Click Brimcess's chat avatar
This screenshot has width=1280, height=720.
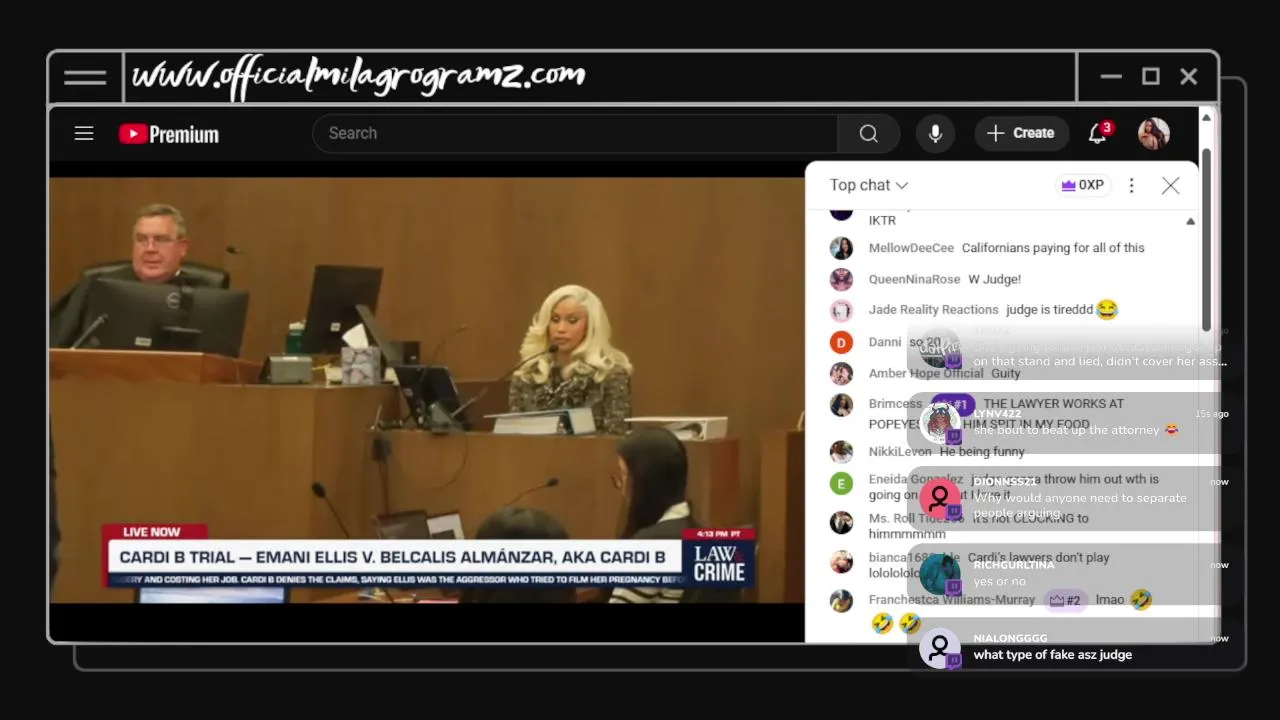point(841,404)
